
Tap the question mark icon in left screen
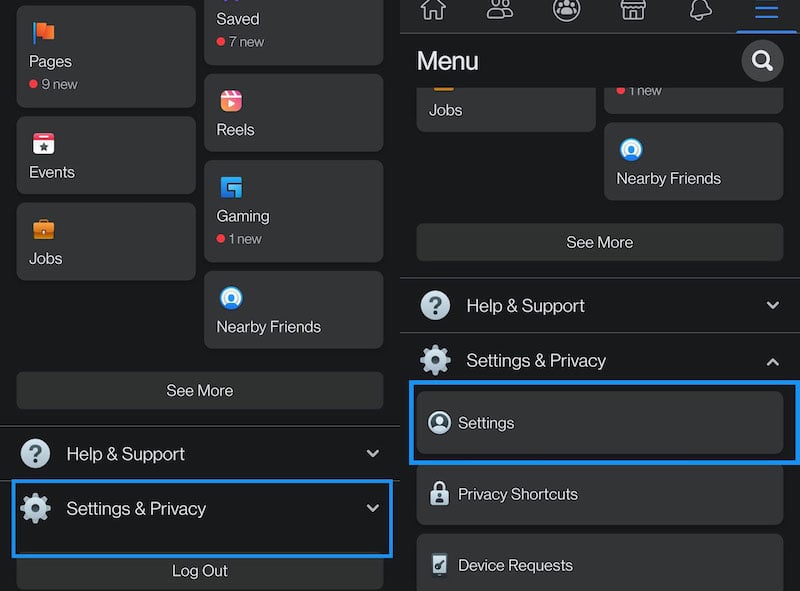(x=35, y=453)
